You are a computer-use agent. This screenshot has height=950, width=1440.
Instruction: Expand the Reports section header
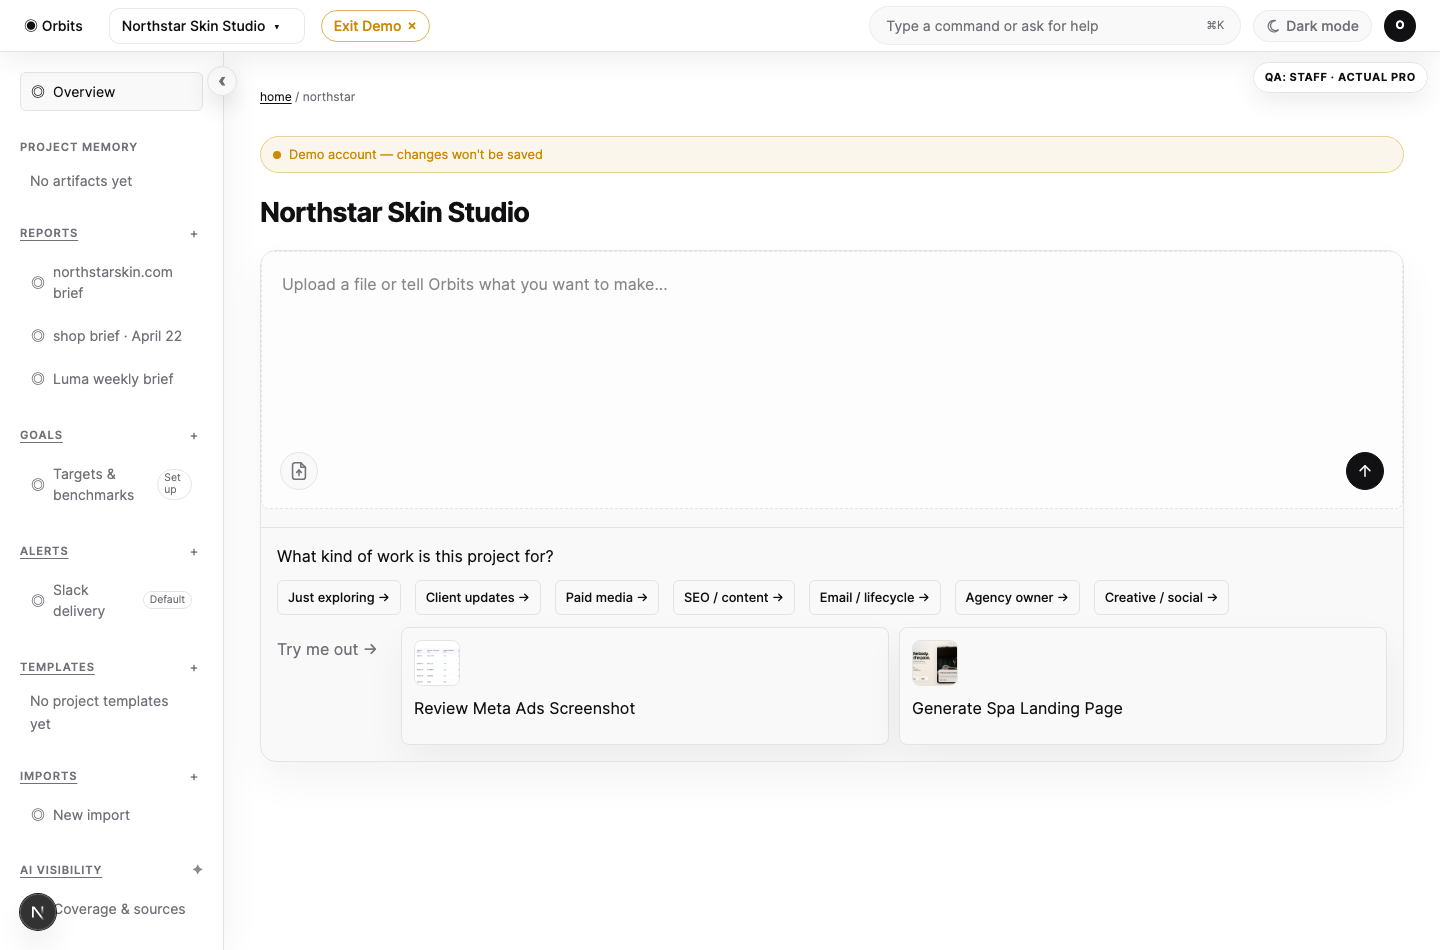pyautogui.click(x=49, y=233)
